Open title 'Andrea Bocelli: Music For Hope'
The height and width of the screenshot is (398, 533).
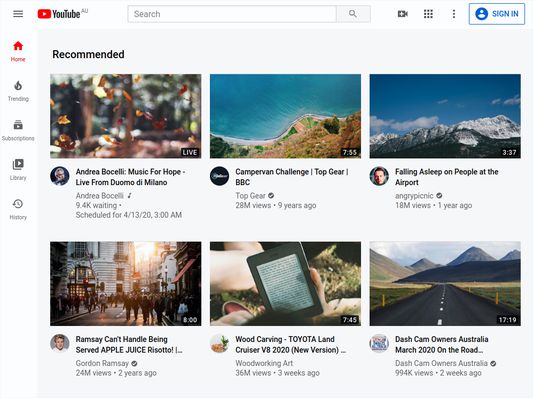click(x=130, y=177)
